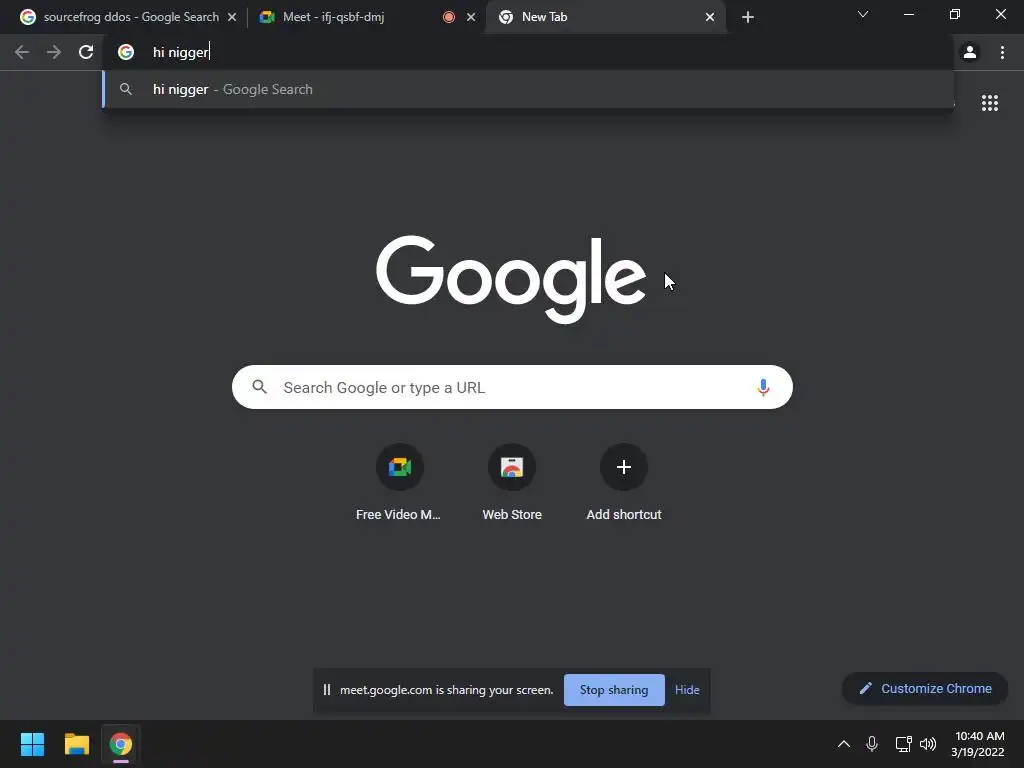Close the sourcefrog ddos Google Search tab
This screenshot has height=768, width=1024.
(x=232, y=17)
